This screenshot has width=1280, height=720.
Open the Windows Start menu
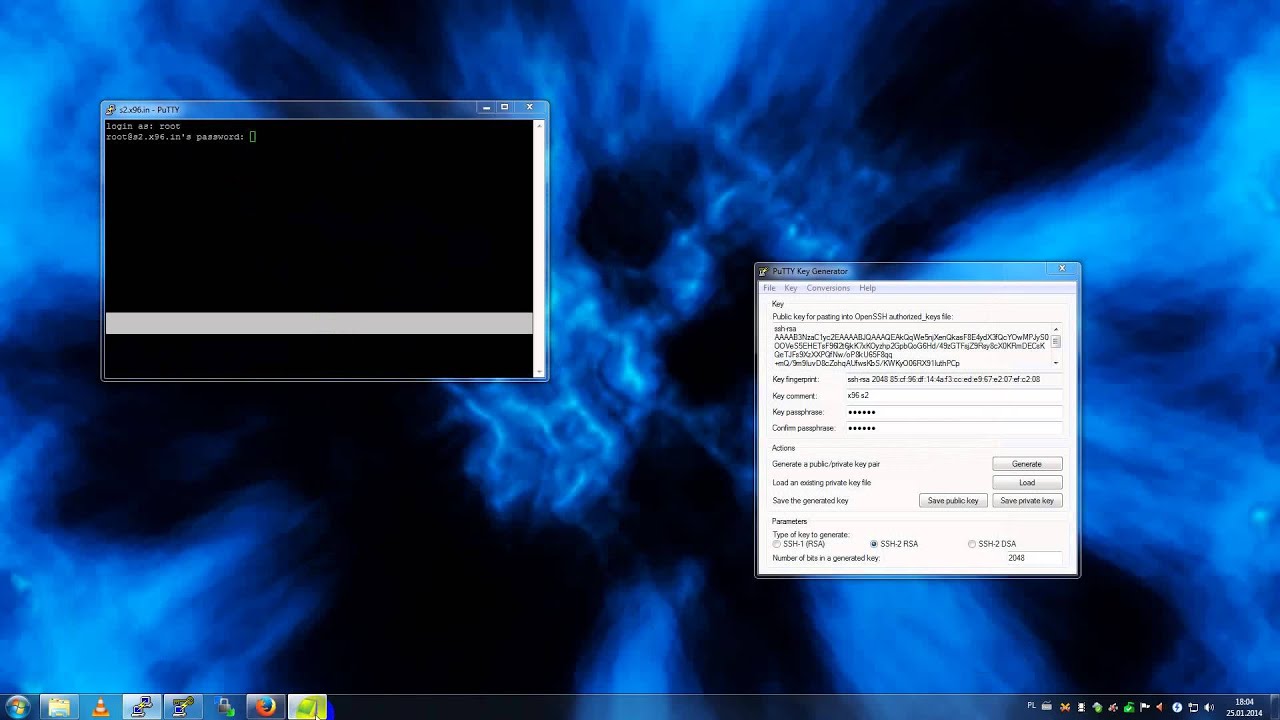tap(17, 707)
